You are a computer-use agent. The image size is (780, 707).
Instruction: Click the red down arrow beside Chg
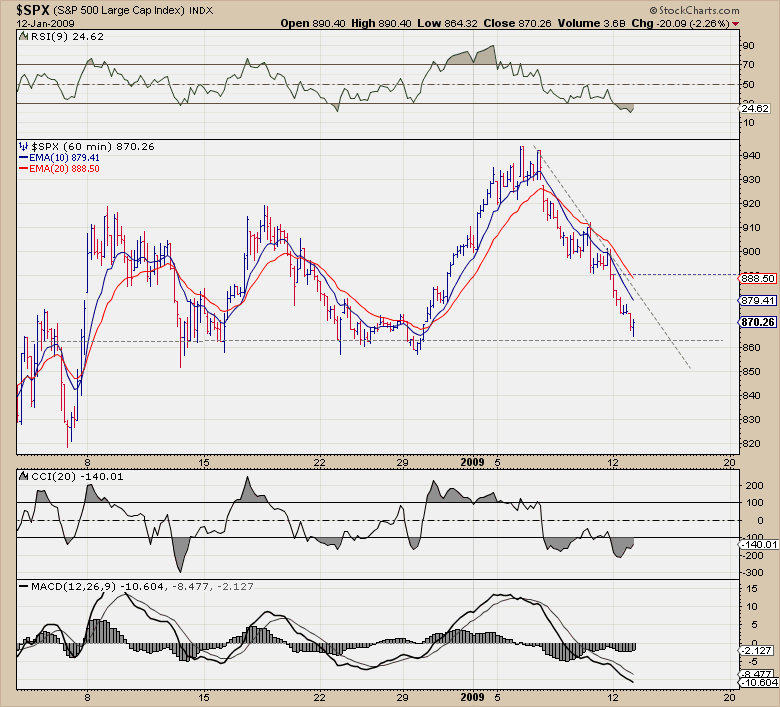pos(735,24)
